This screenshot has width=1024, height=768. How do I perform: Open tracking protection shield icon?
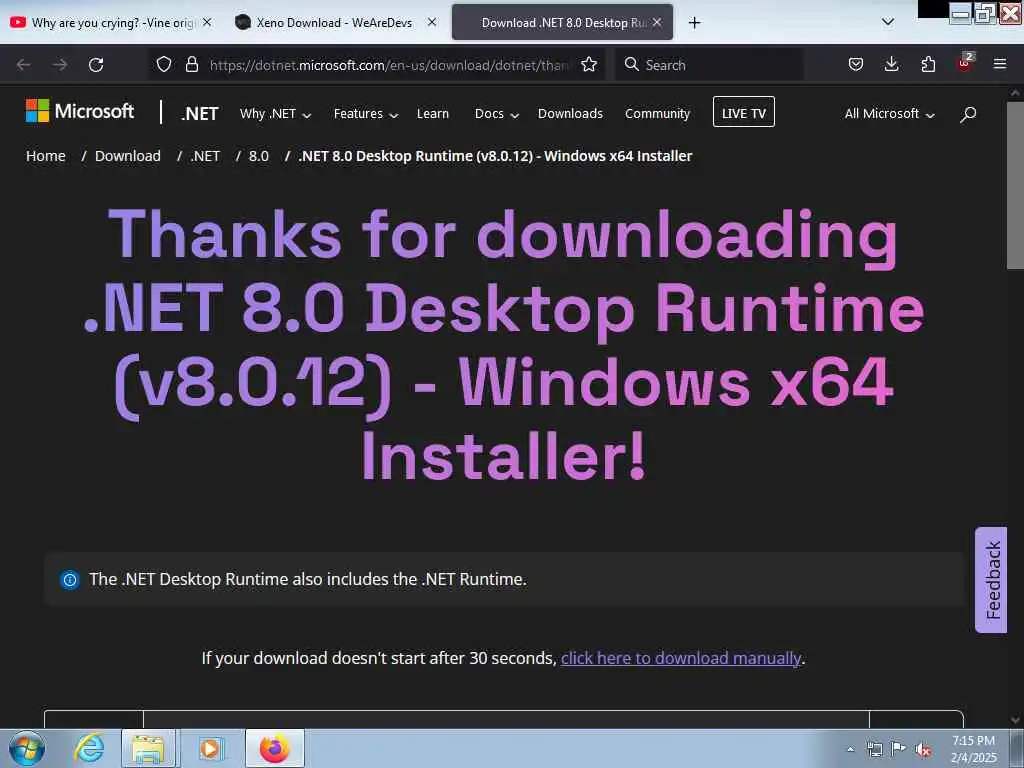164,64
